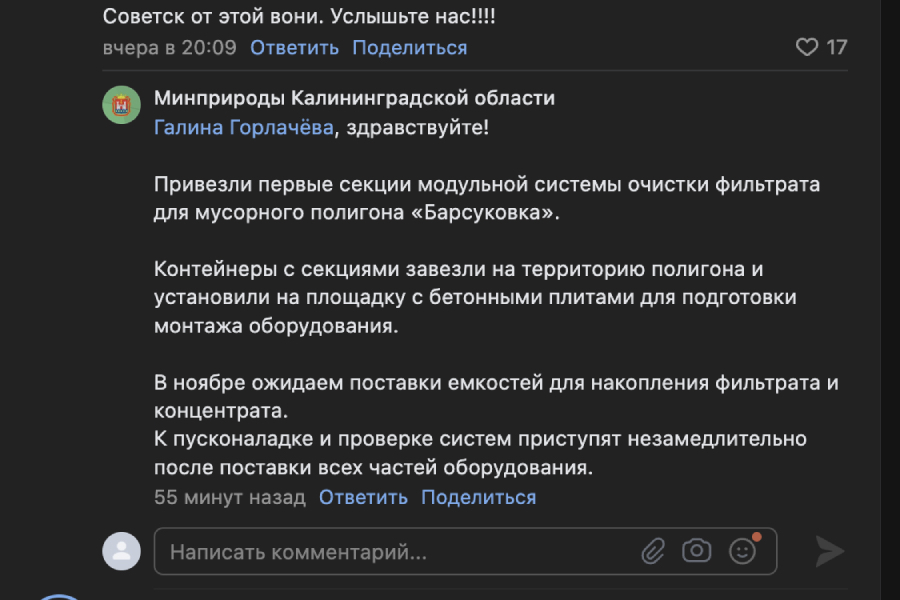The image size is (900, 600).
Task: Click the comment text starting with Советск
Action: (300, 17)
